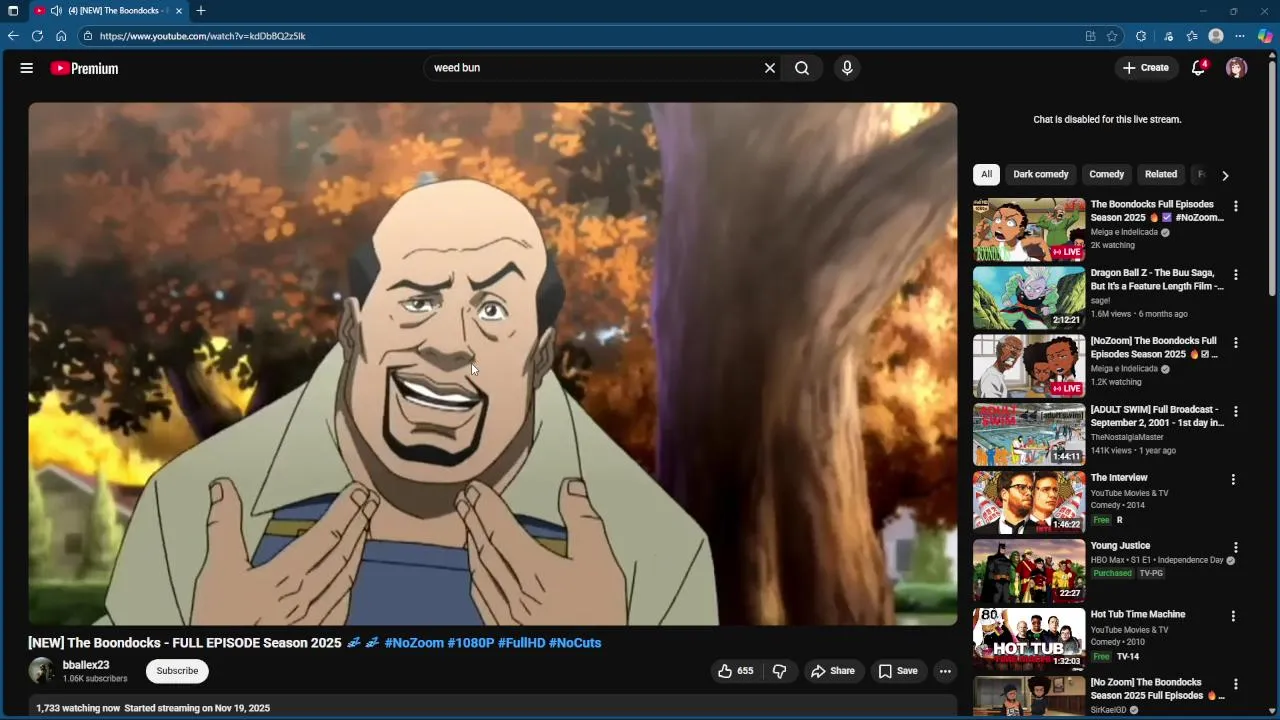1280x720 pixels.
Task: Open the account avatar menu
Action: coord(1237,68)
